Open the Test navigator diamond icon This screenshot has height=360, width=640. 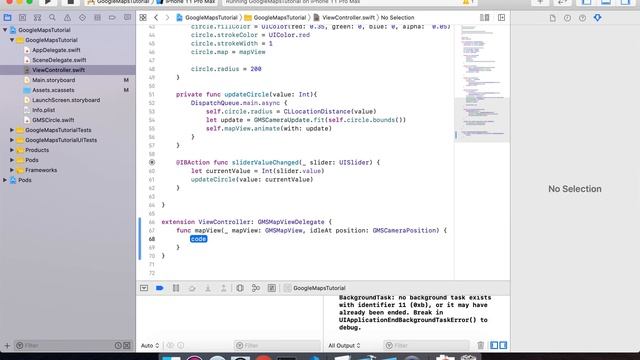coord(82,18)
